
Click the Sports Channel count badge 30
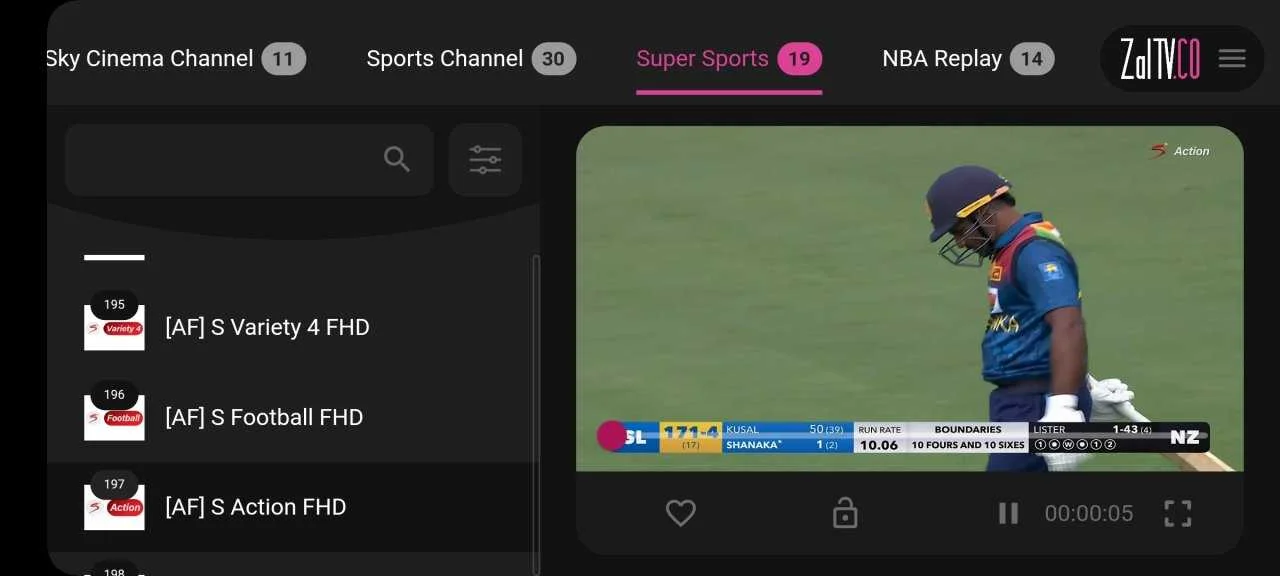[553, 59]
